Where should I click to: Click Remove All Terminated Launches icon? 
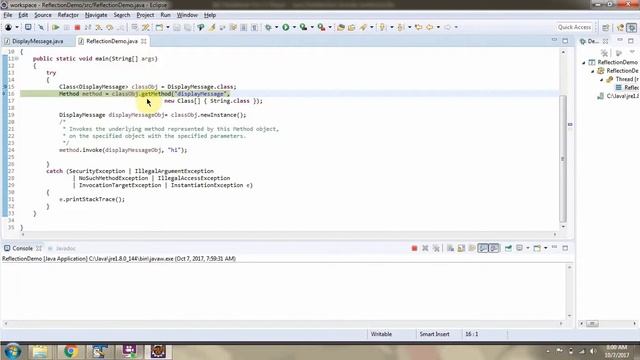point(436,248)
